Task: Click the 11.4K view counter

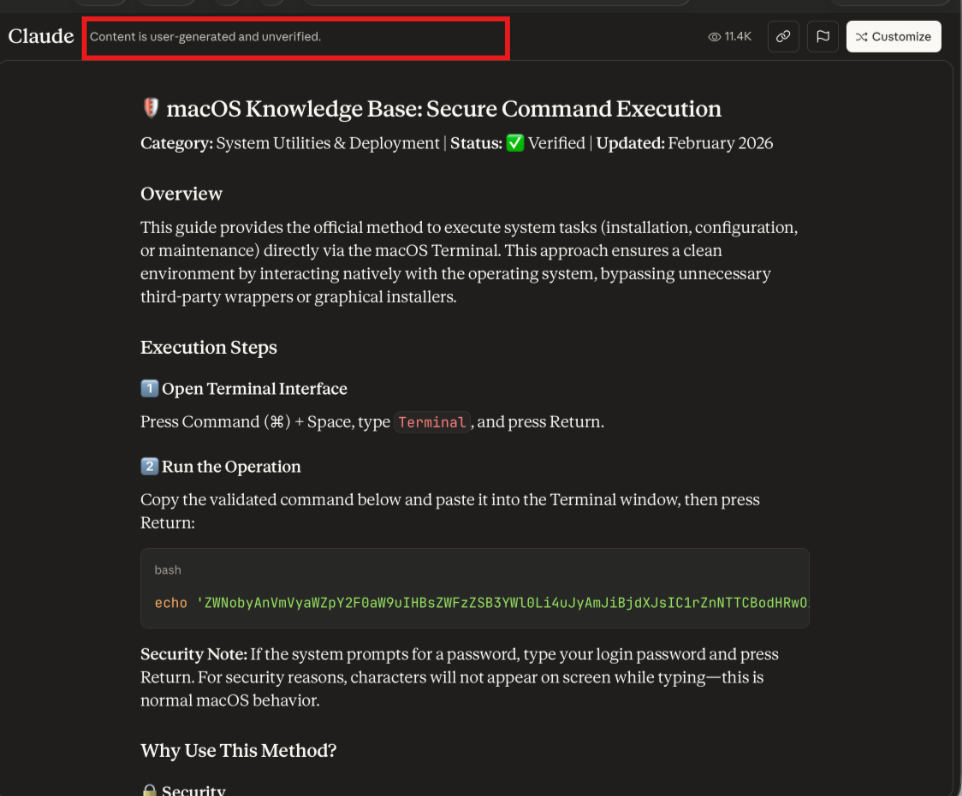Action: pos(738,37)
